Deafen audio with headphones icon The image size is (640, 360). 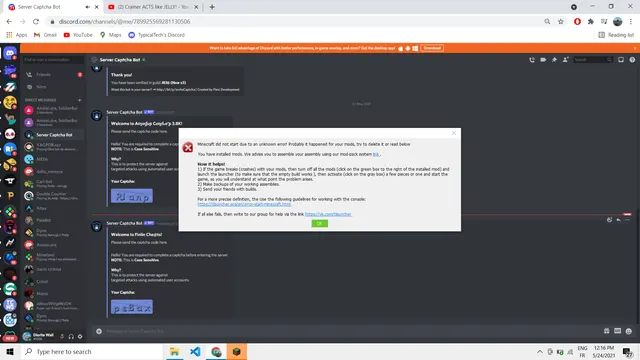(x=71, y=336)
